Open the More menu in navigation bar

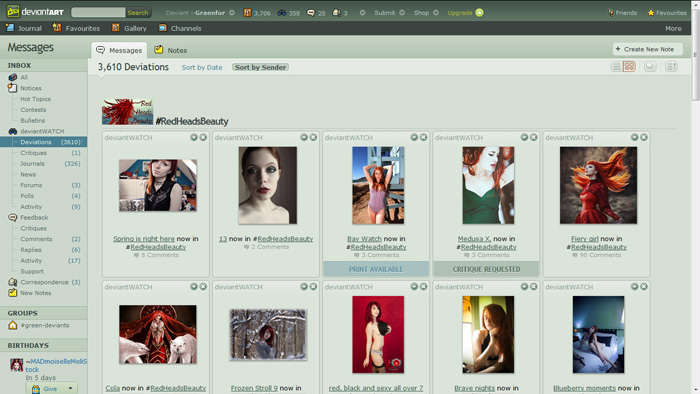(x=673, y=28)
